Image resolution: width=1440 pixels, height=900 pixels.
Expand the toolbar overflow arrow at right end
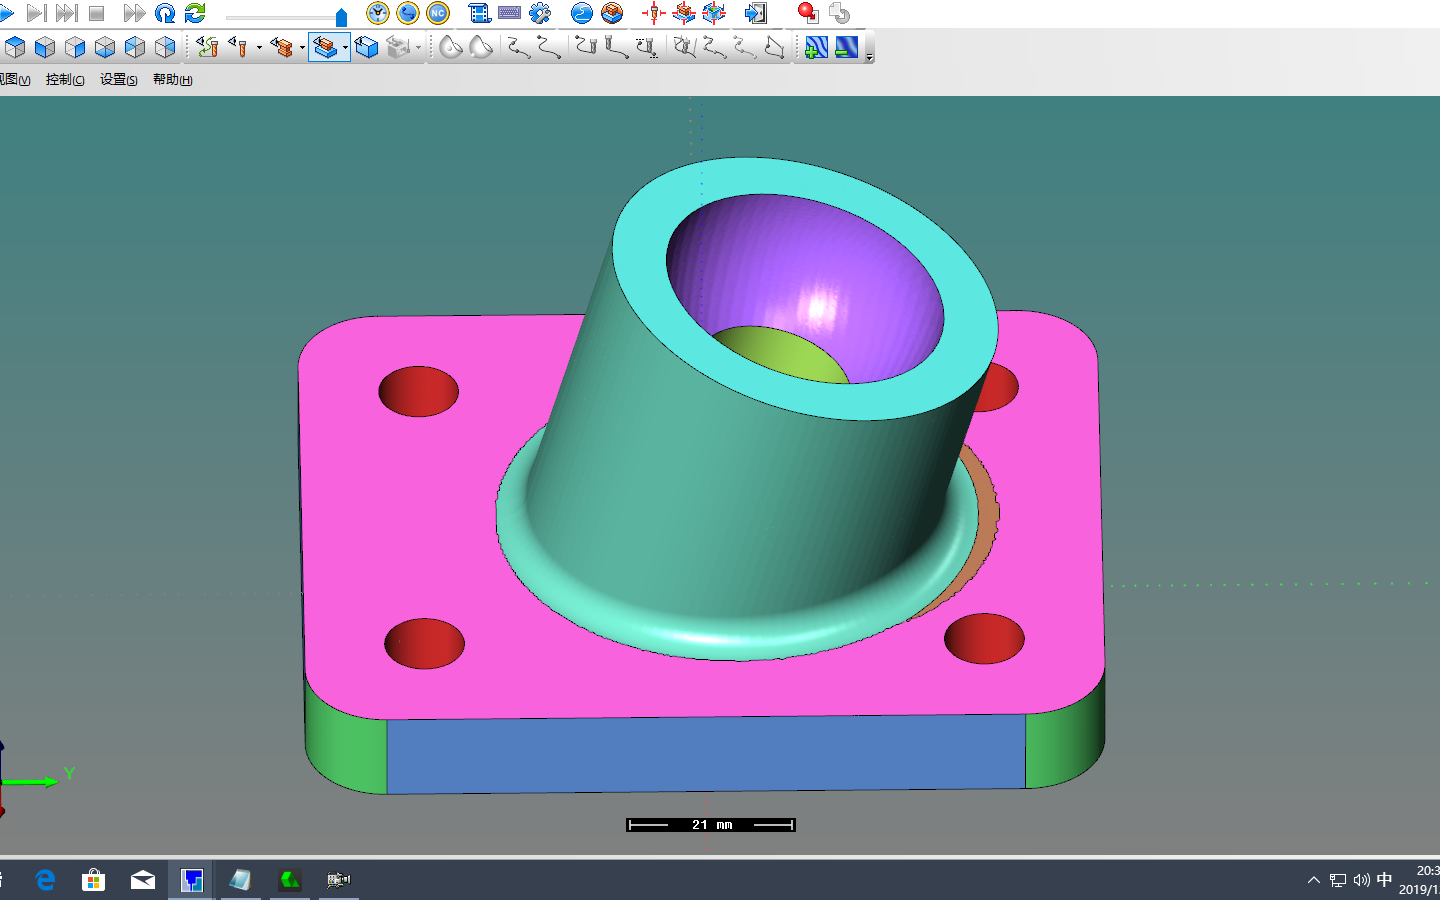870,58
